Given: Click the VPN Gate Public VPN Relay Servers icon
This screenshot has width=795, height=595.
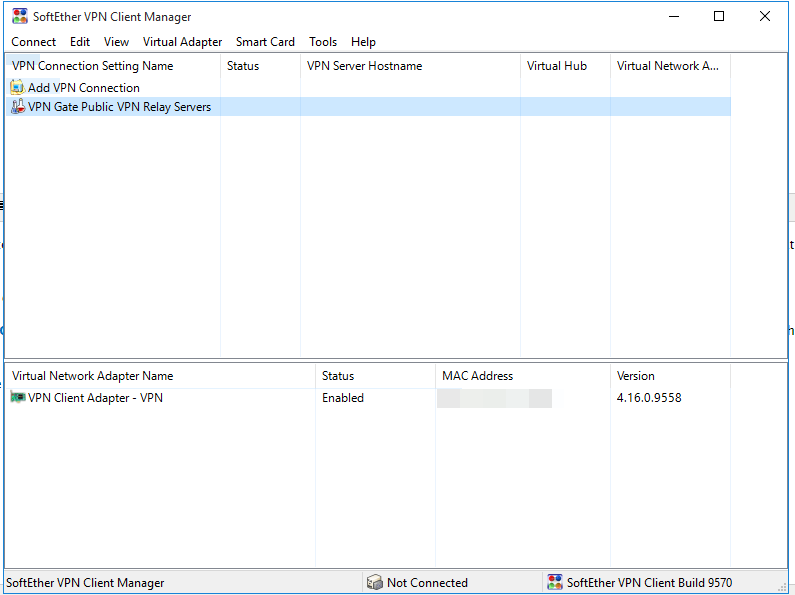Looking at the screenshot, I should click(x=18, y=106).
